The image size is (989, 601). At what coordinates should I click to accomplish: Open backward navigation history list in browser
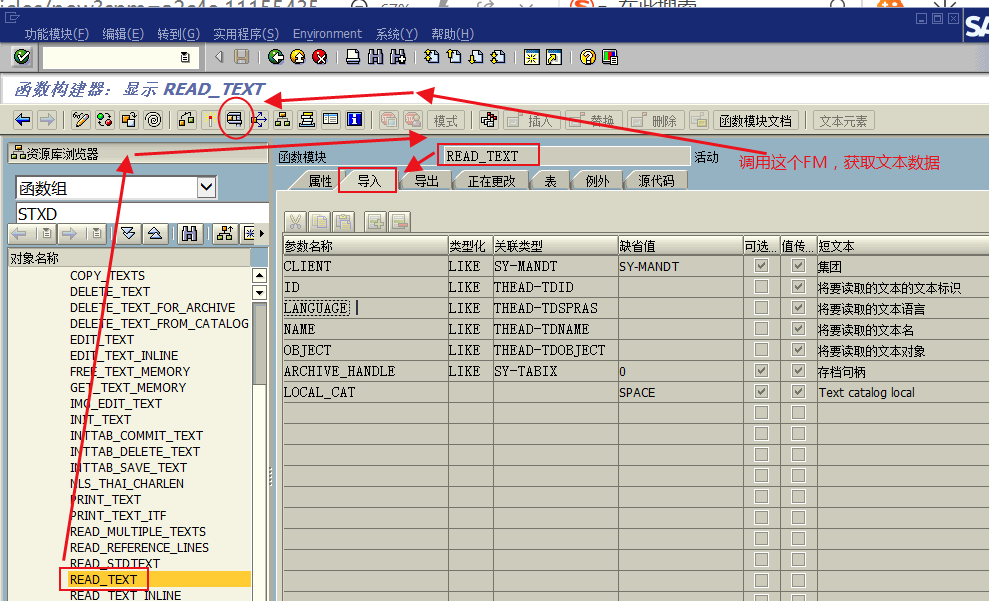tap(47, 234)
